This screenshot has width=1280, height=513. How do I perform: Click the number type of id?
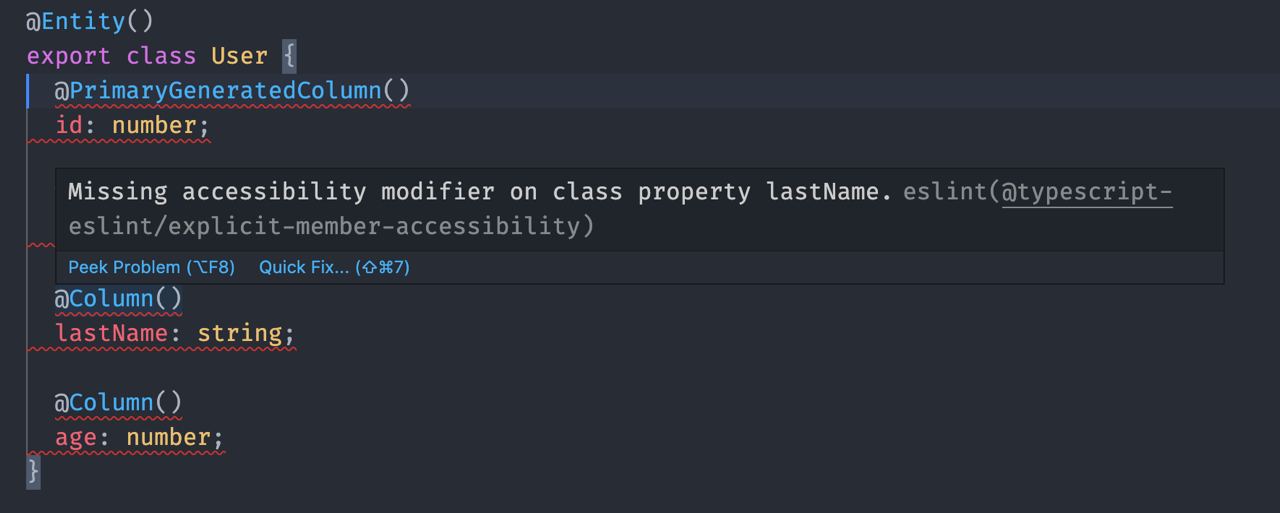153,126
